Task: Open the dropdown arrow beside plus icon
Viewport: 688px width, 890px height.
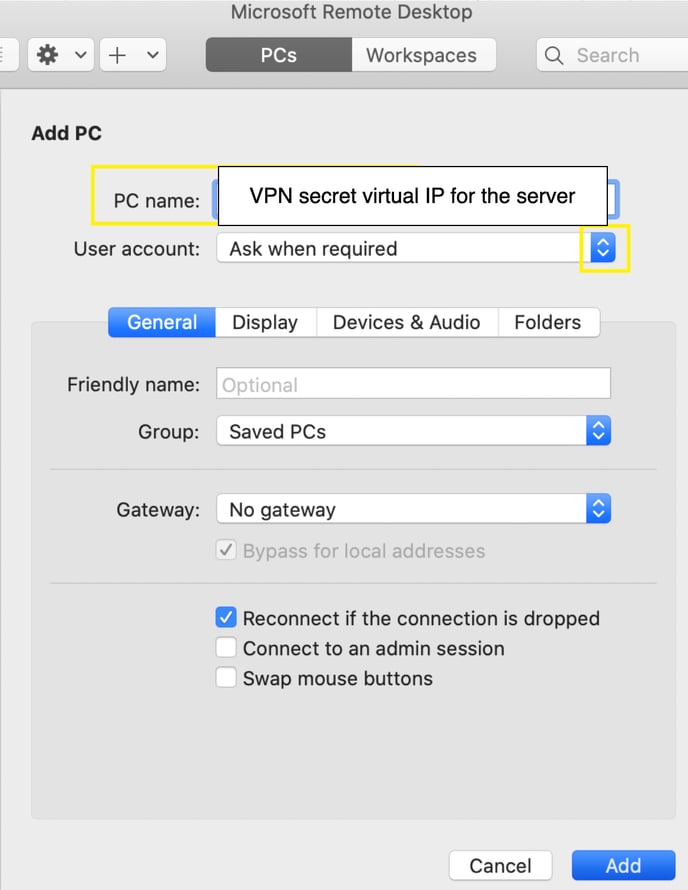Action: pos(152,55)
